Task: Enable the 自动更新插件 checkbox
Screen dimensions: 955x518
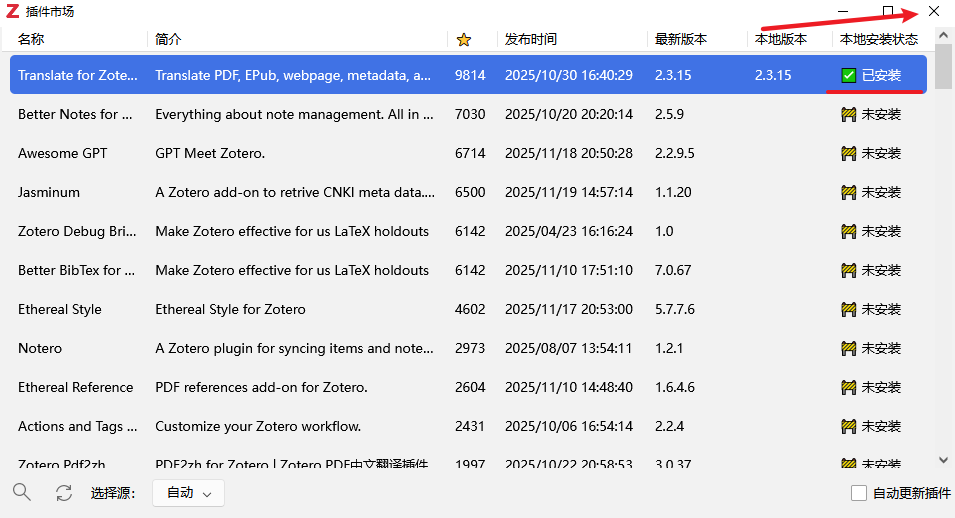Action: click(859, 493)
